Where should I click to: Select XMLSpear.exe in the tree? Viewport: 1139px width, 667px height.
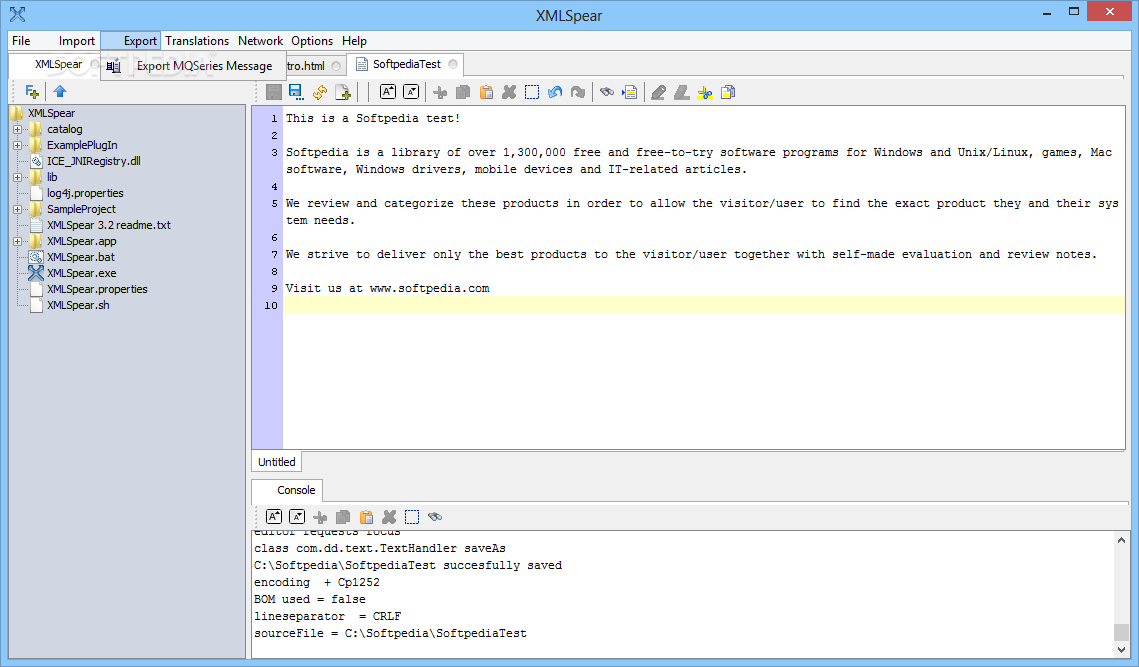[81, 273]
